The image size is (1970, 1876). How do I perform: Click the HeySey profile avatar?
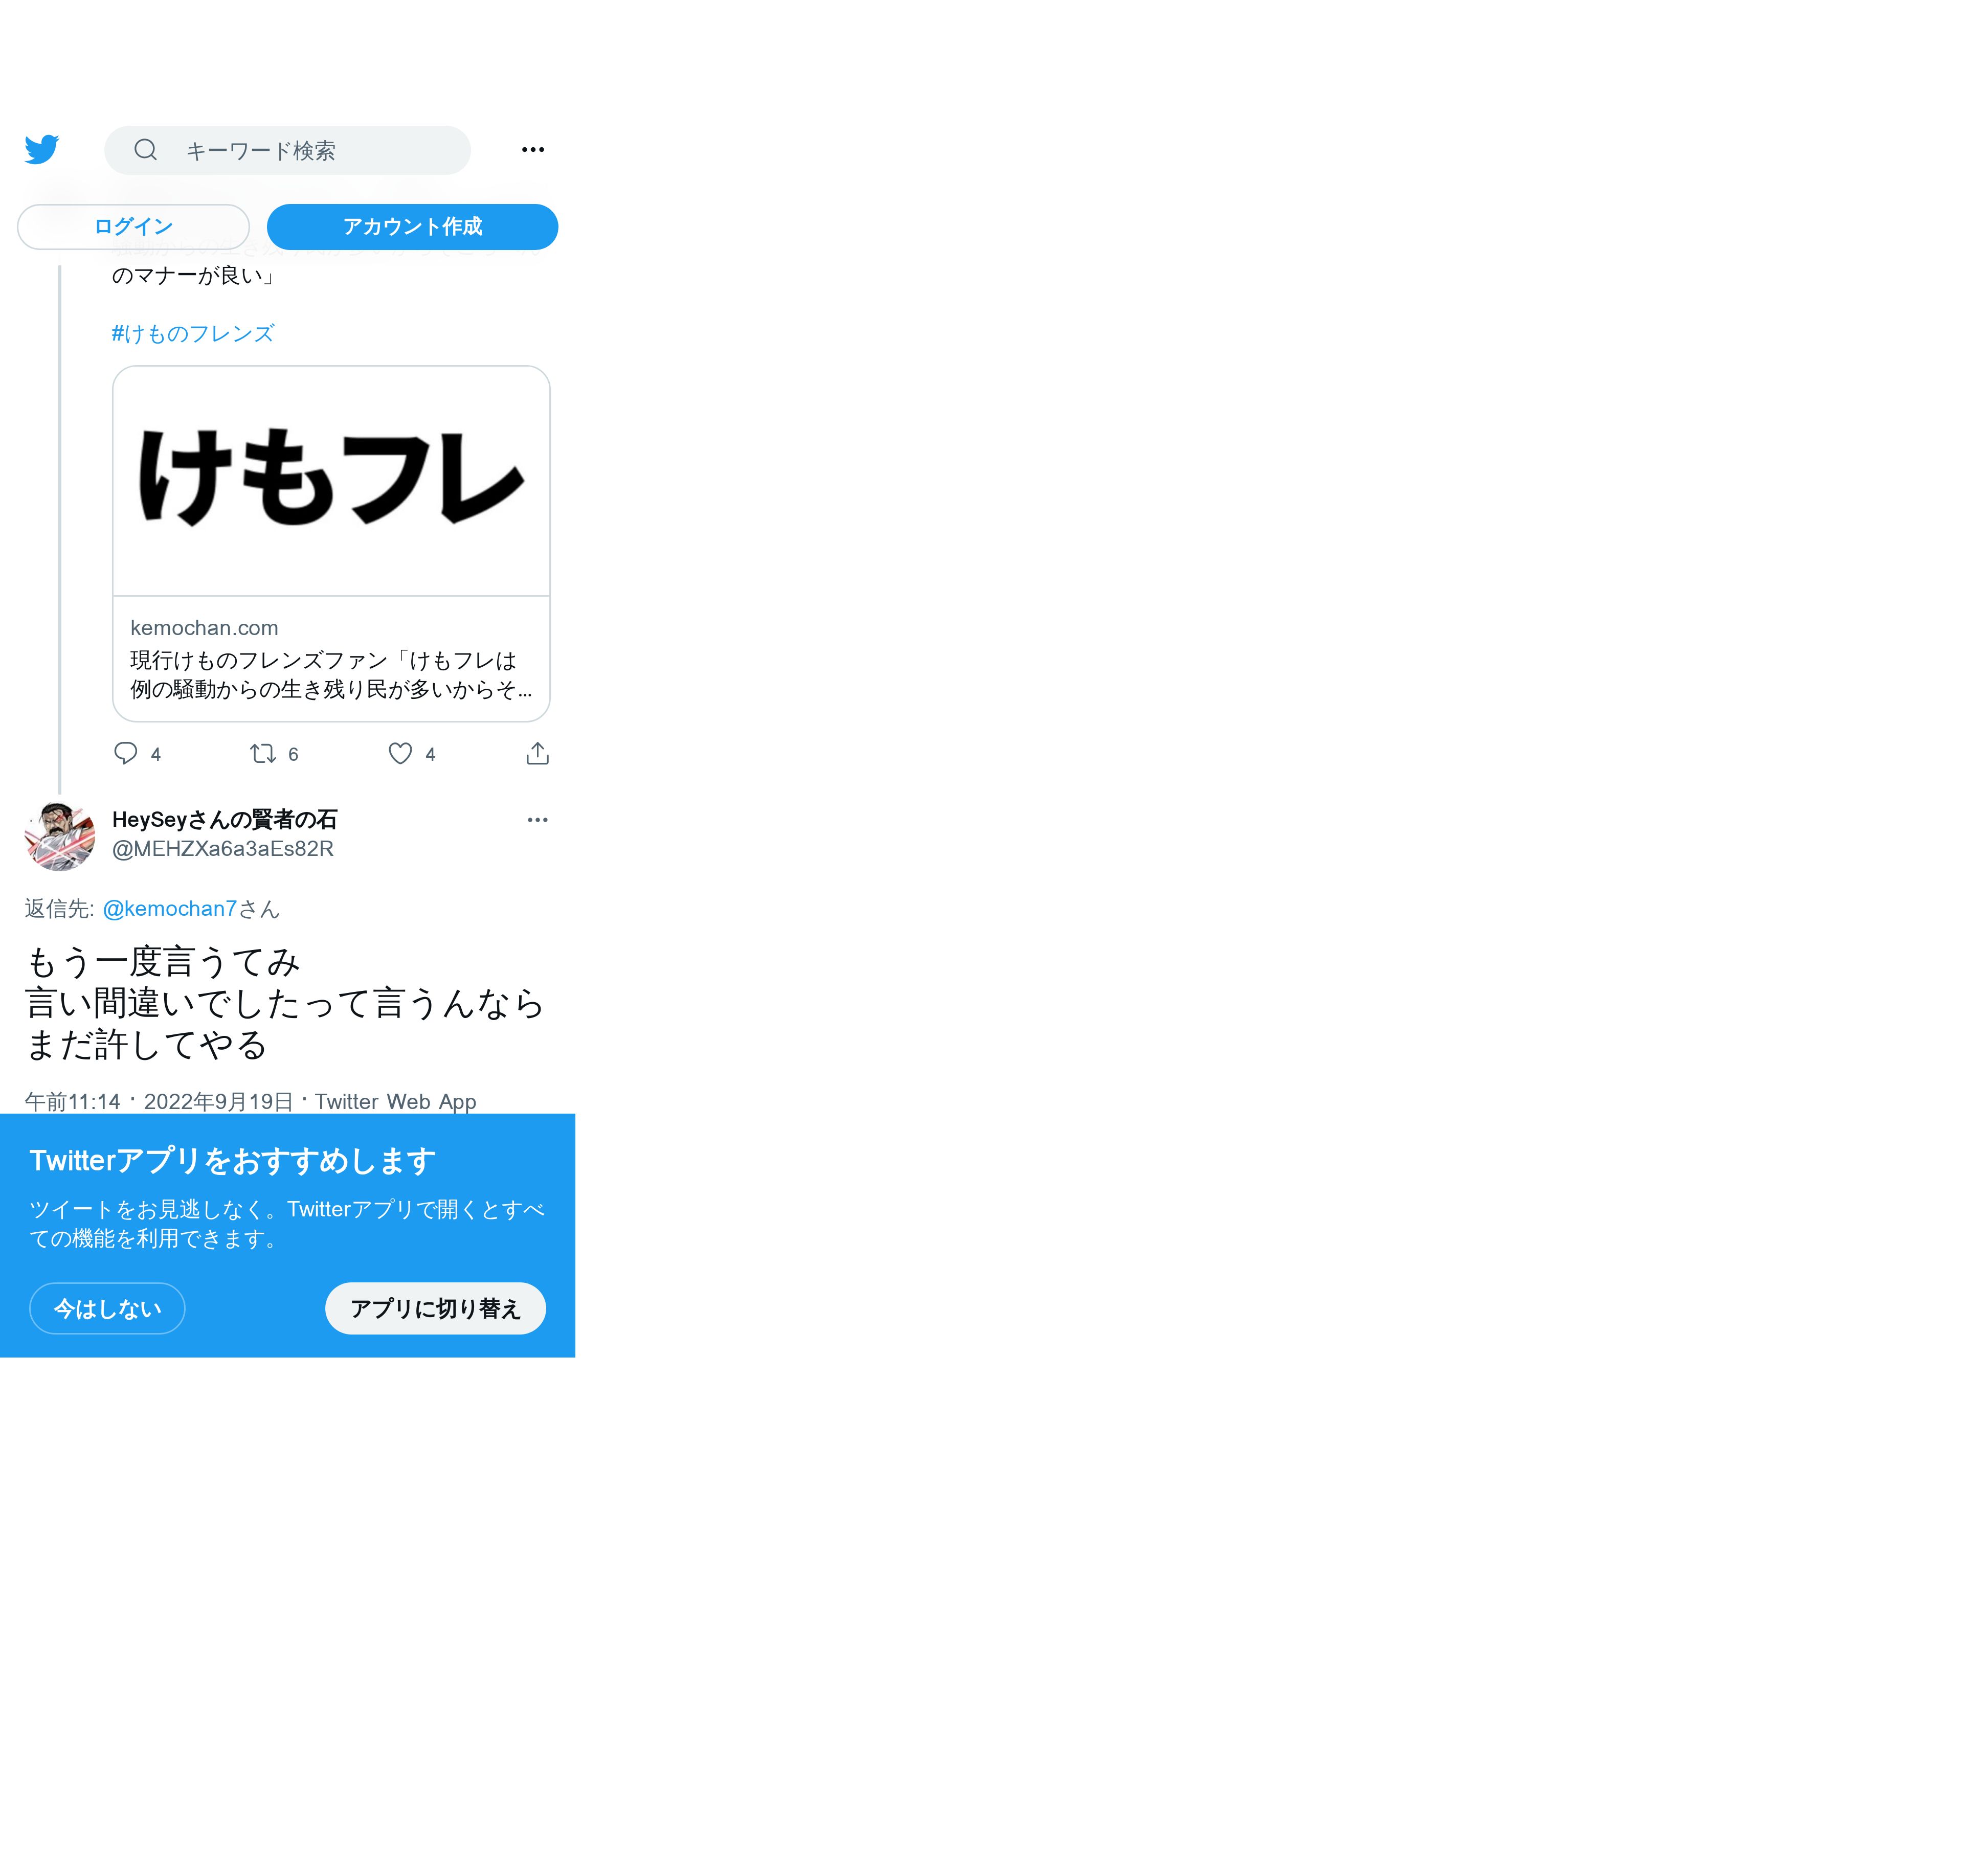(60, 836)
